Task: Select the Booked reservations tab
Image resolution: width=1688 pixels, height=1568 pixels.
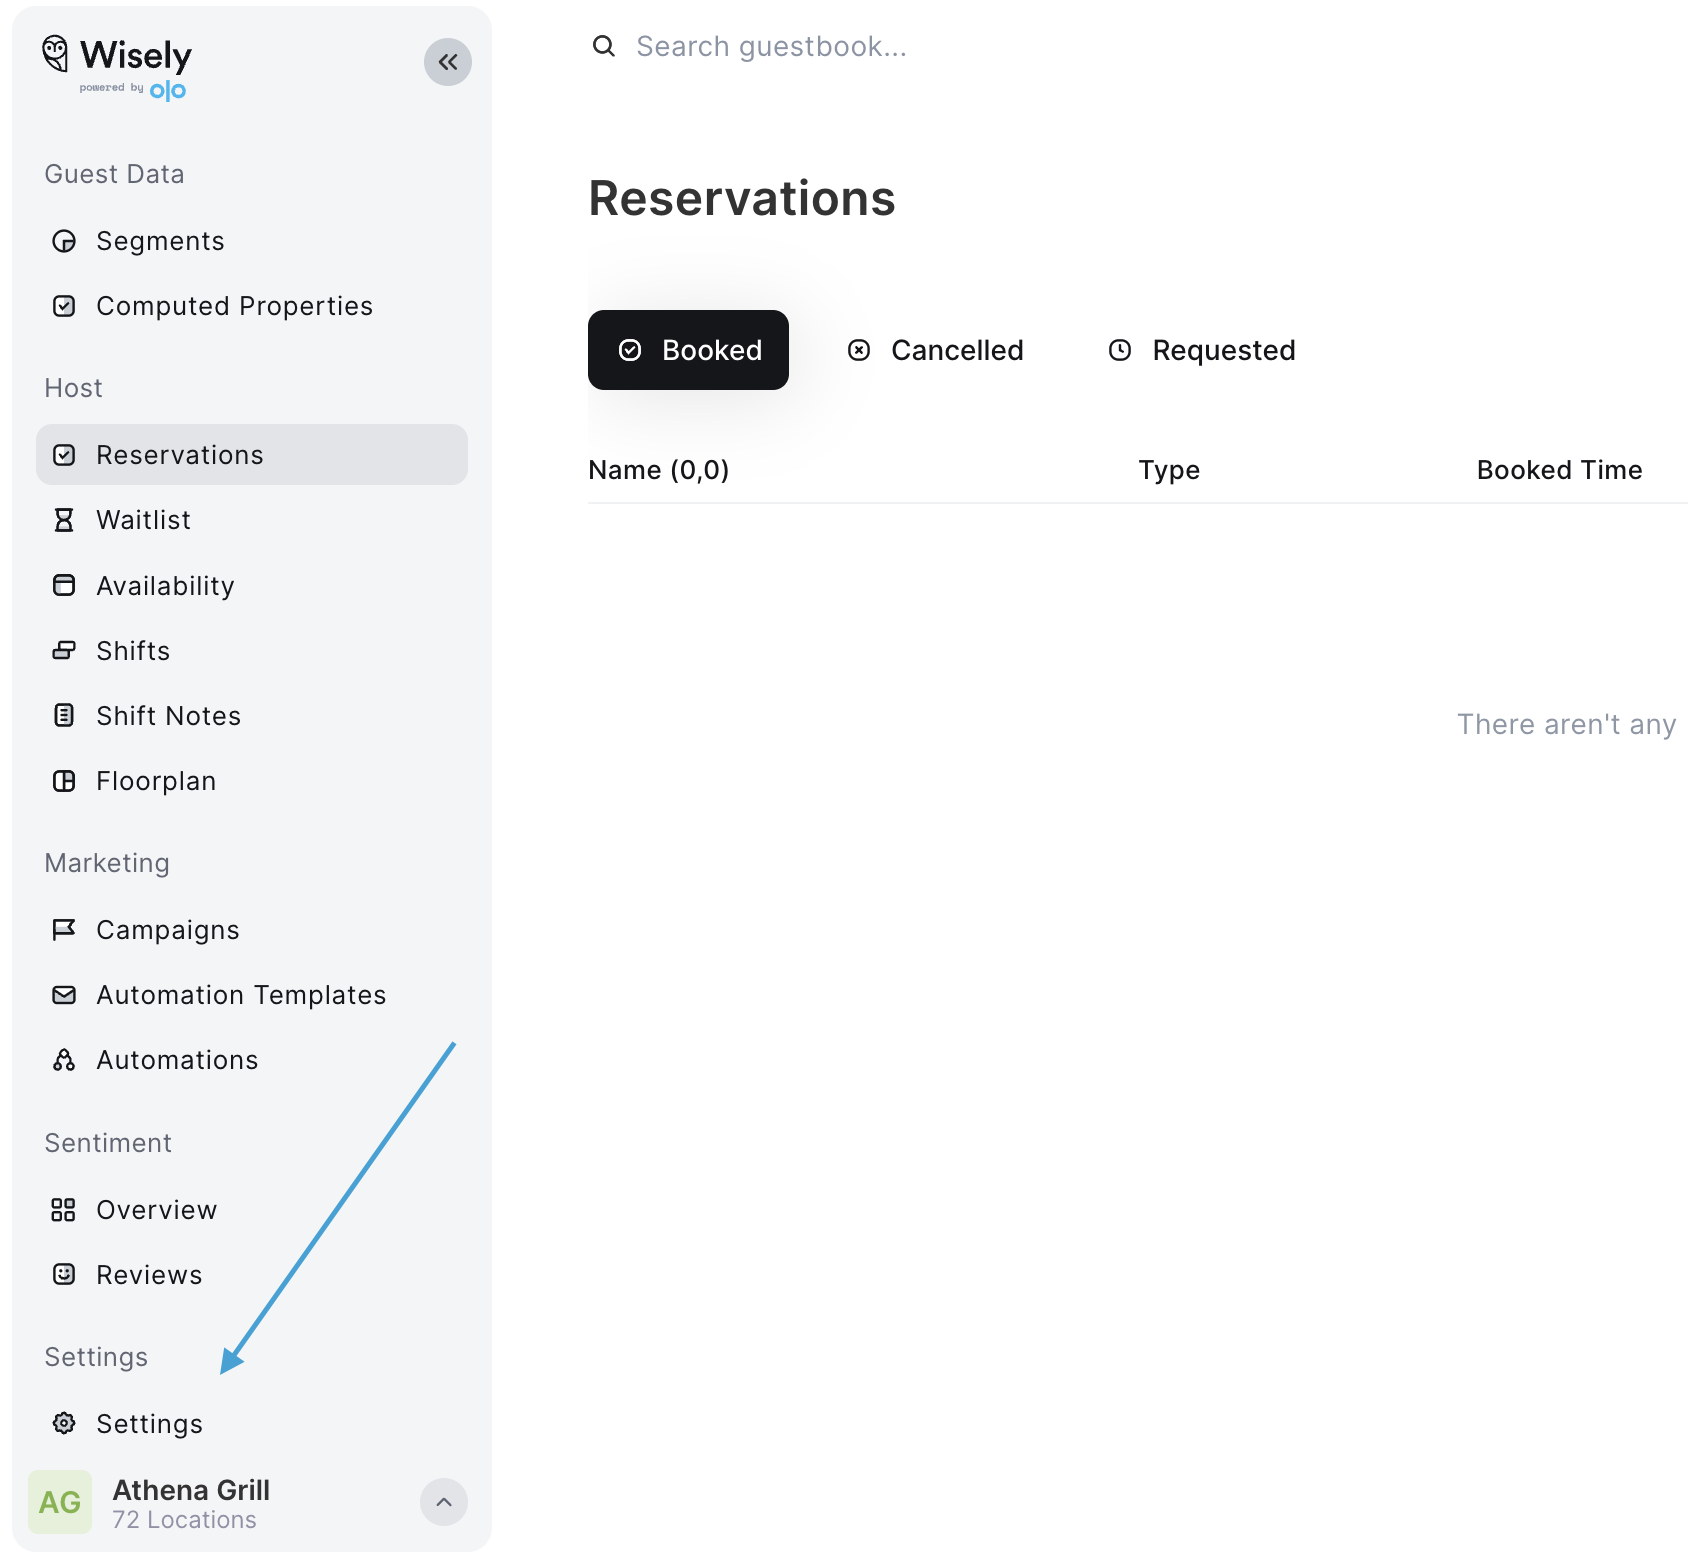Action: click(688, 350)
